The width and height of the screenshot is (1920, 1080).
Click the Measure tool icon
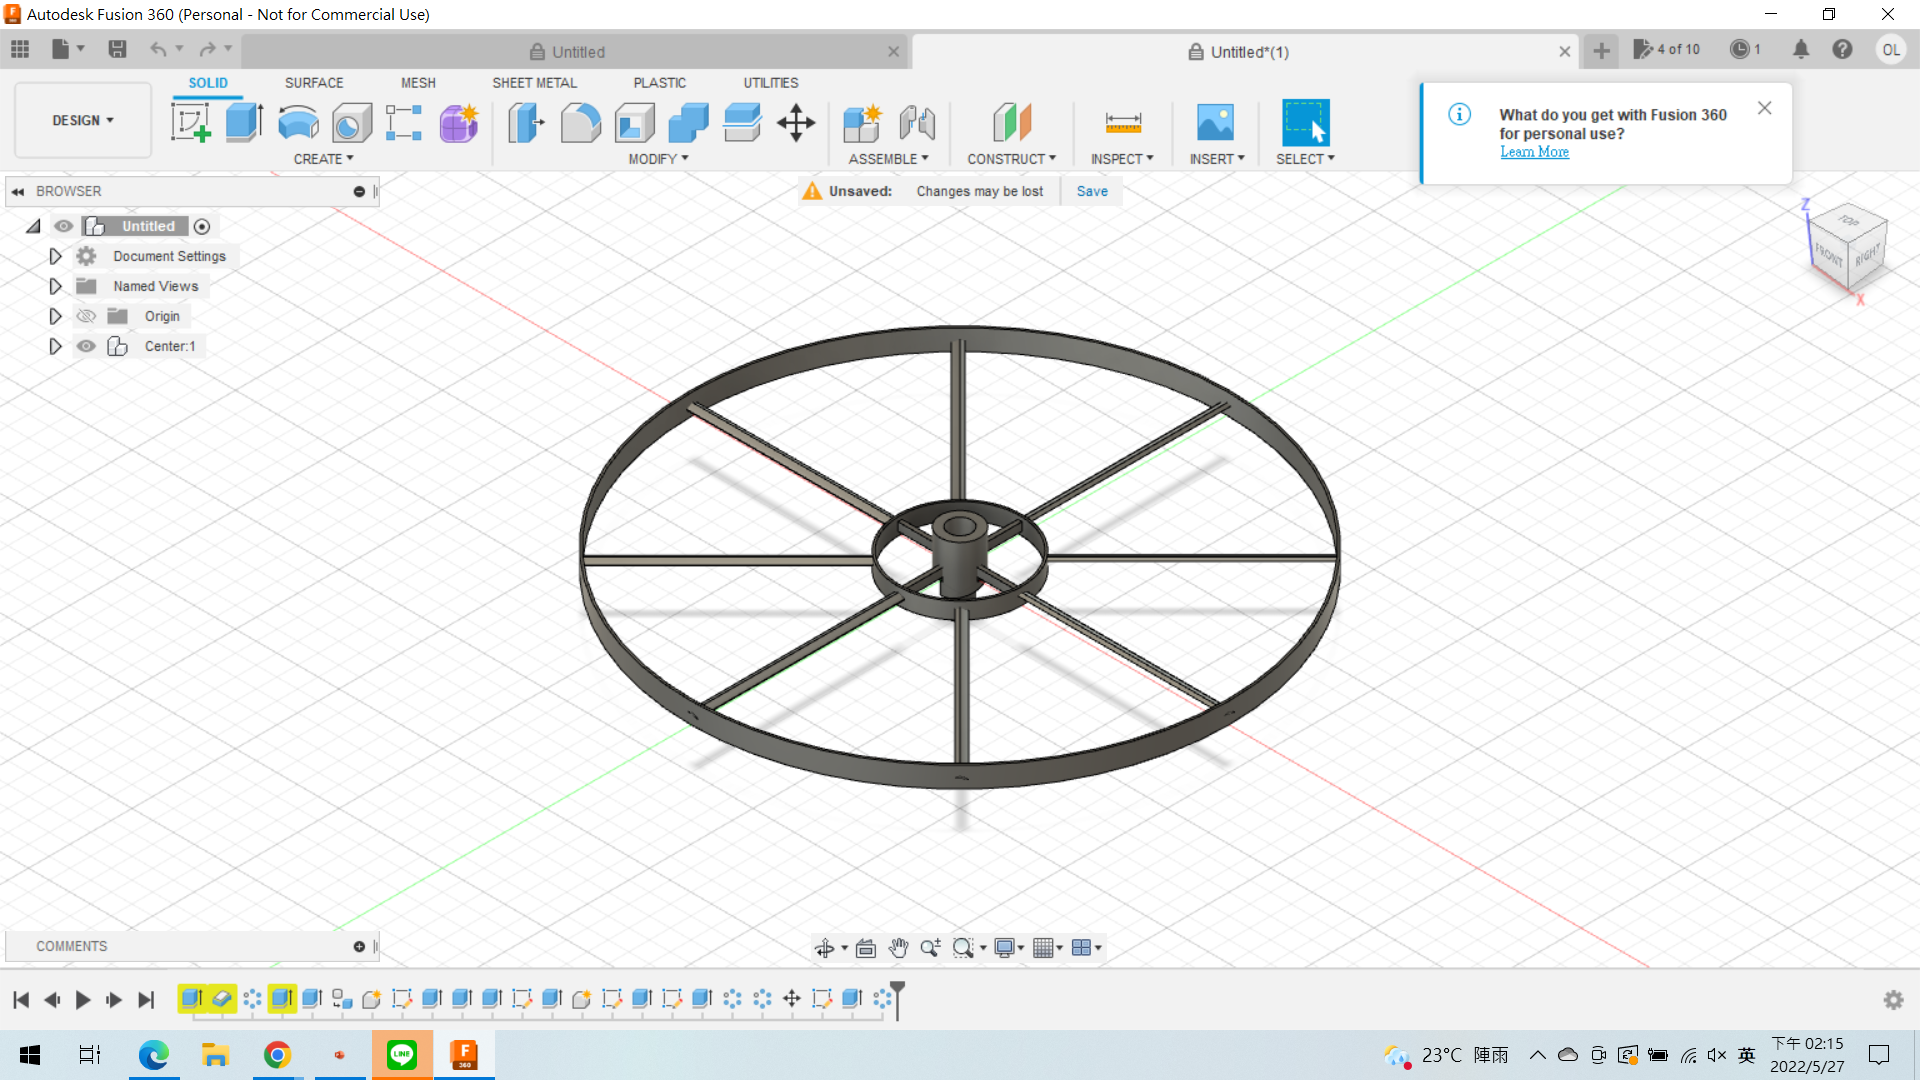coord(1123,123)
